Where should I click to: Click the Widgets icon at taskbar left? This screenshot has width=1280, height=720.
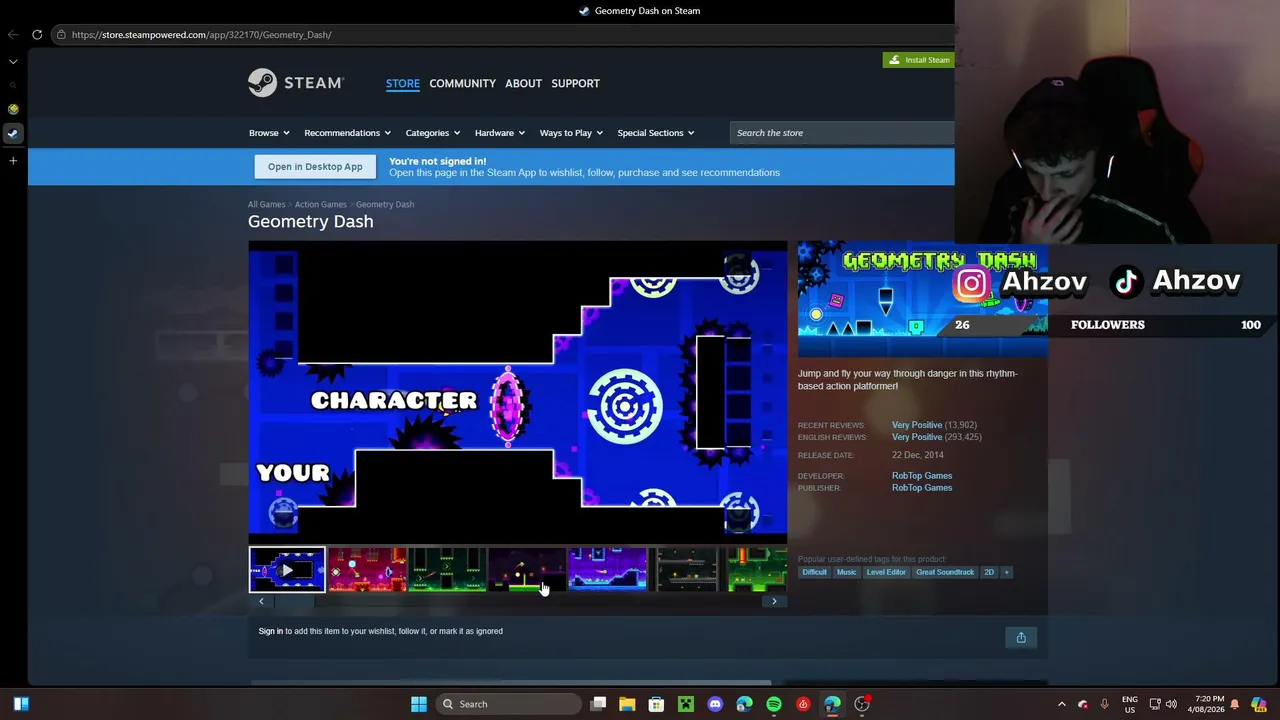click(21, 704)
